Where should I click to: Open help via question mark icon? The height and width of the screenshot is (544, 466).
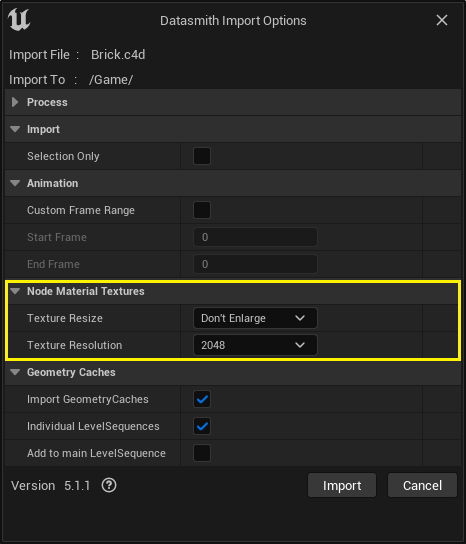point(109,485)
